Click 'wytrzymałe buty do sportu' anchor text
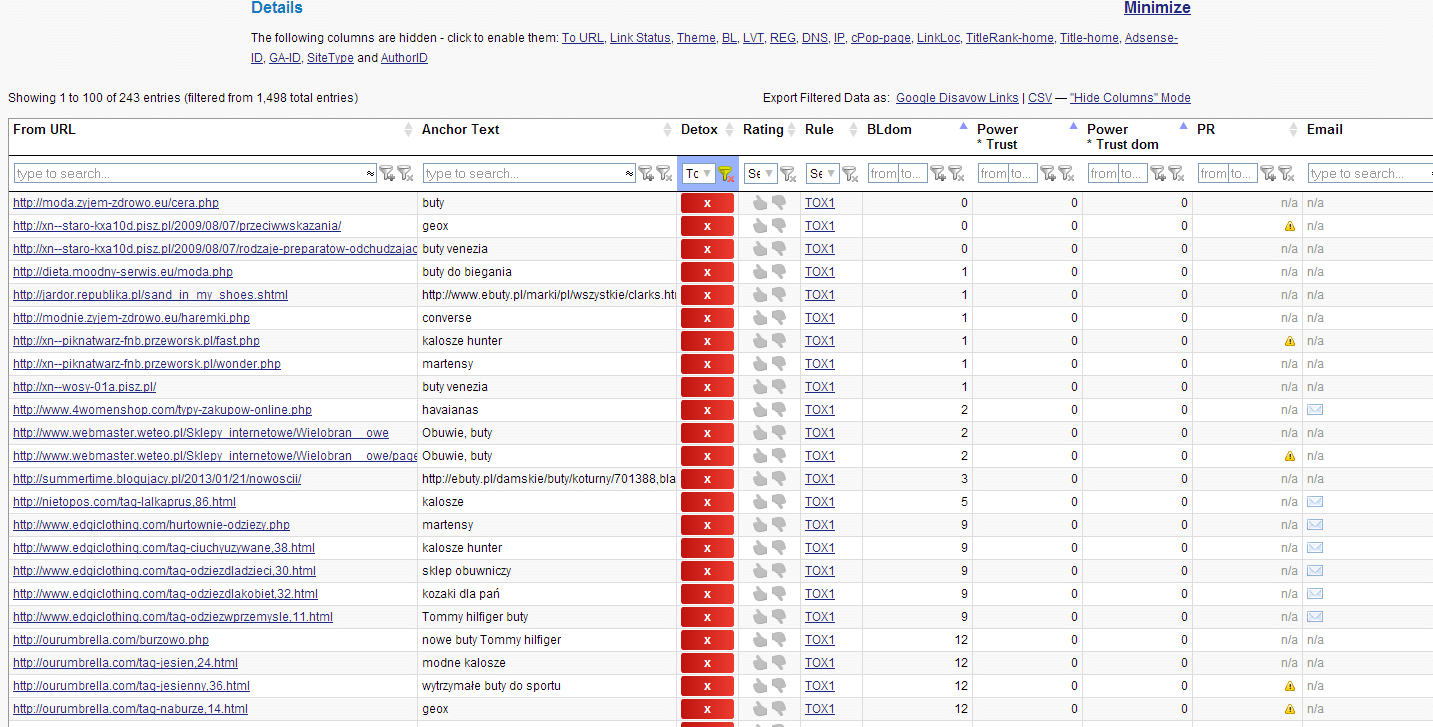 click(x=491, y=686)
